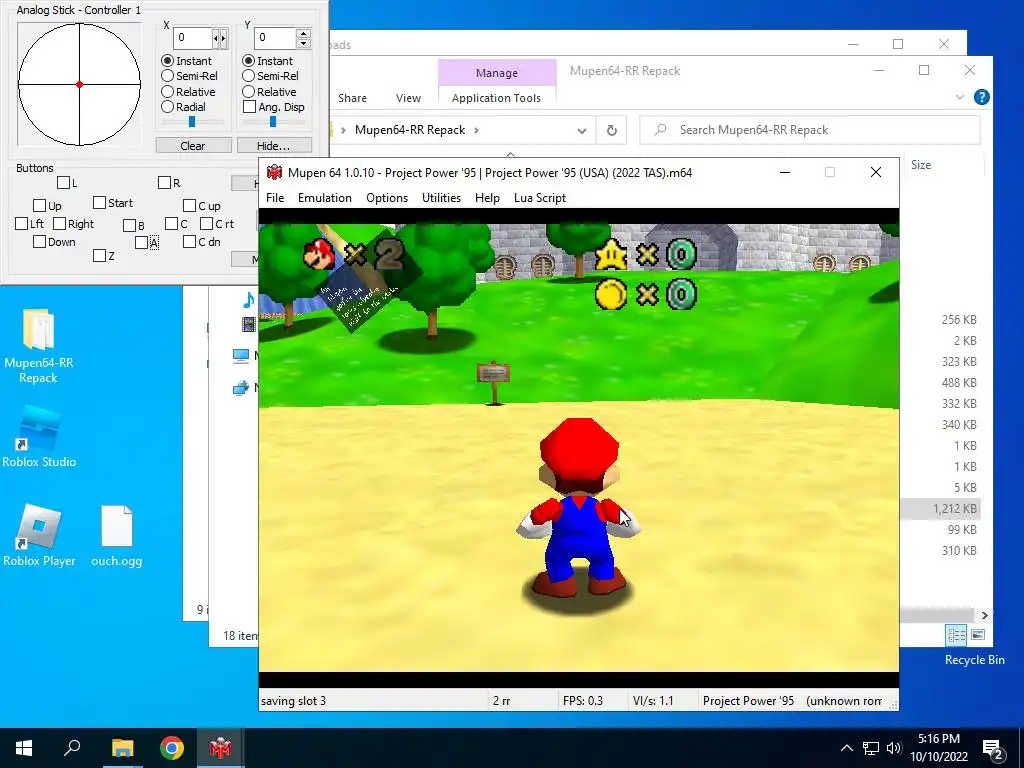This screenshot has height=768, width=1024.
Task: Open the notification center icon
Action: pyautogui.click(x=992, y=749)
